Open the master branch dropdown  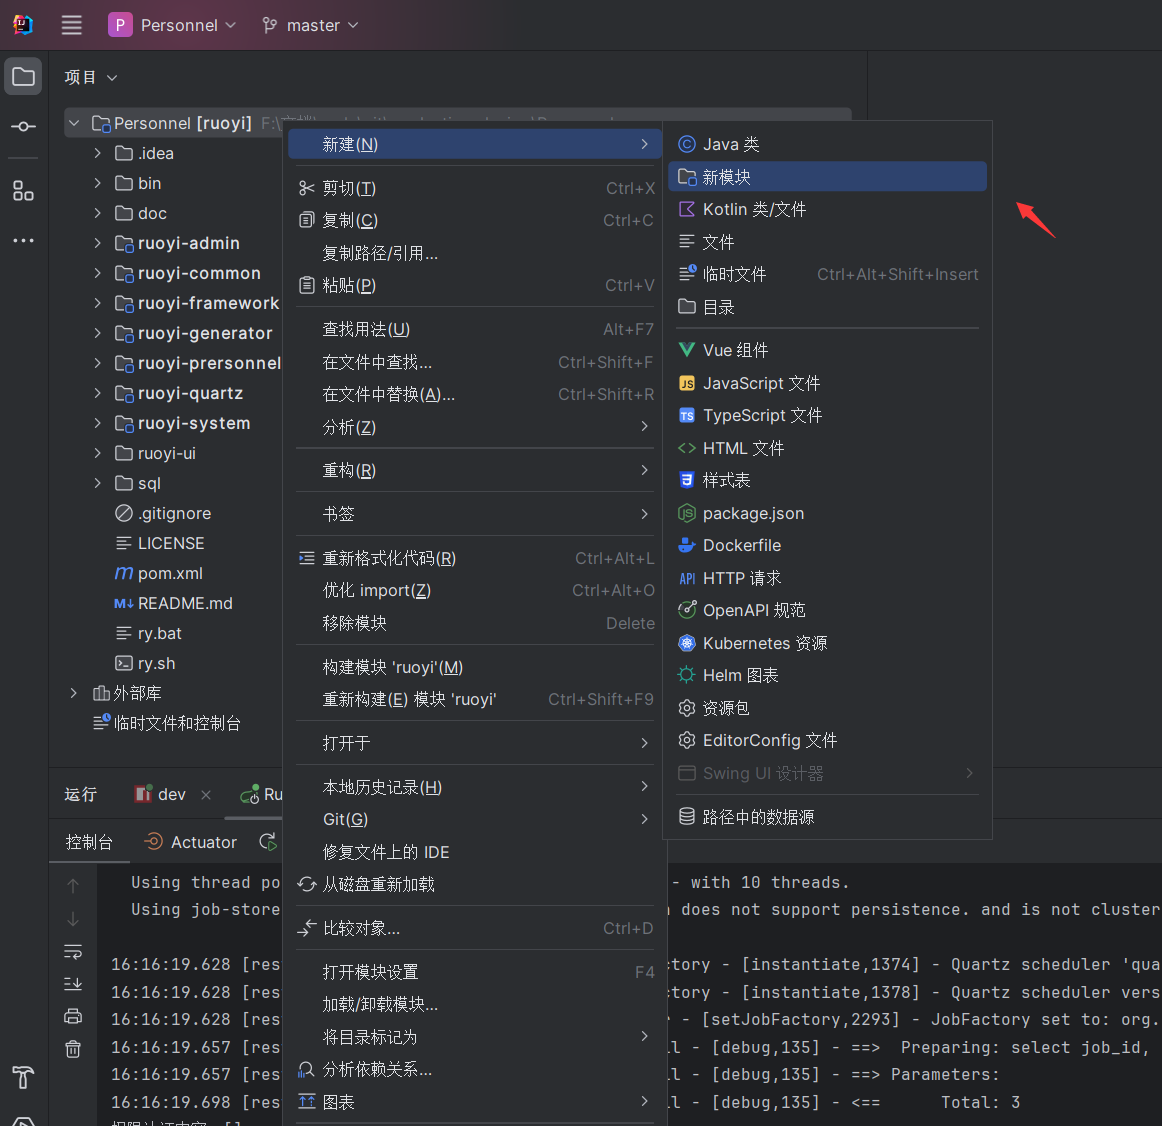tap(310, 25)
